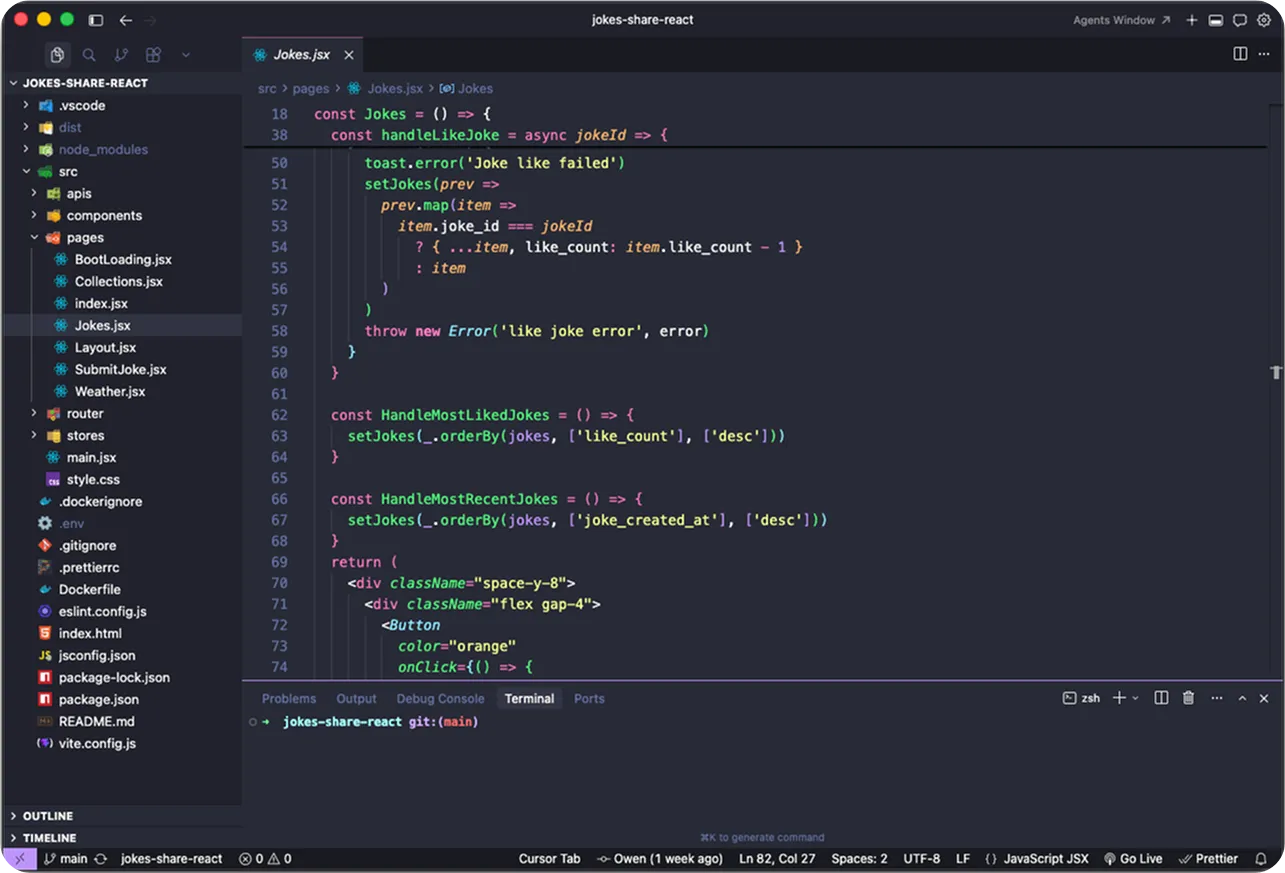Open the Search view icon in sidebar
The height and width of the screenshot is (873, 1285).
(89, 55)
